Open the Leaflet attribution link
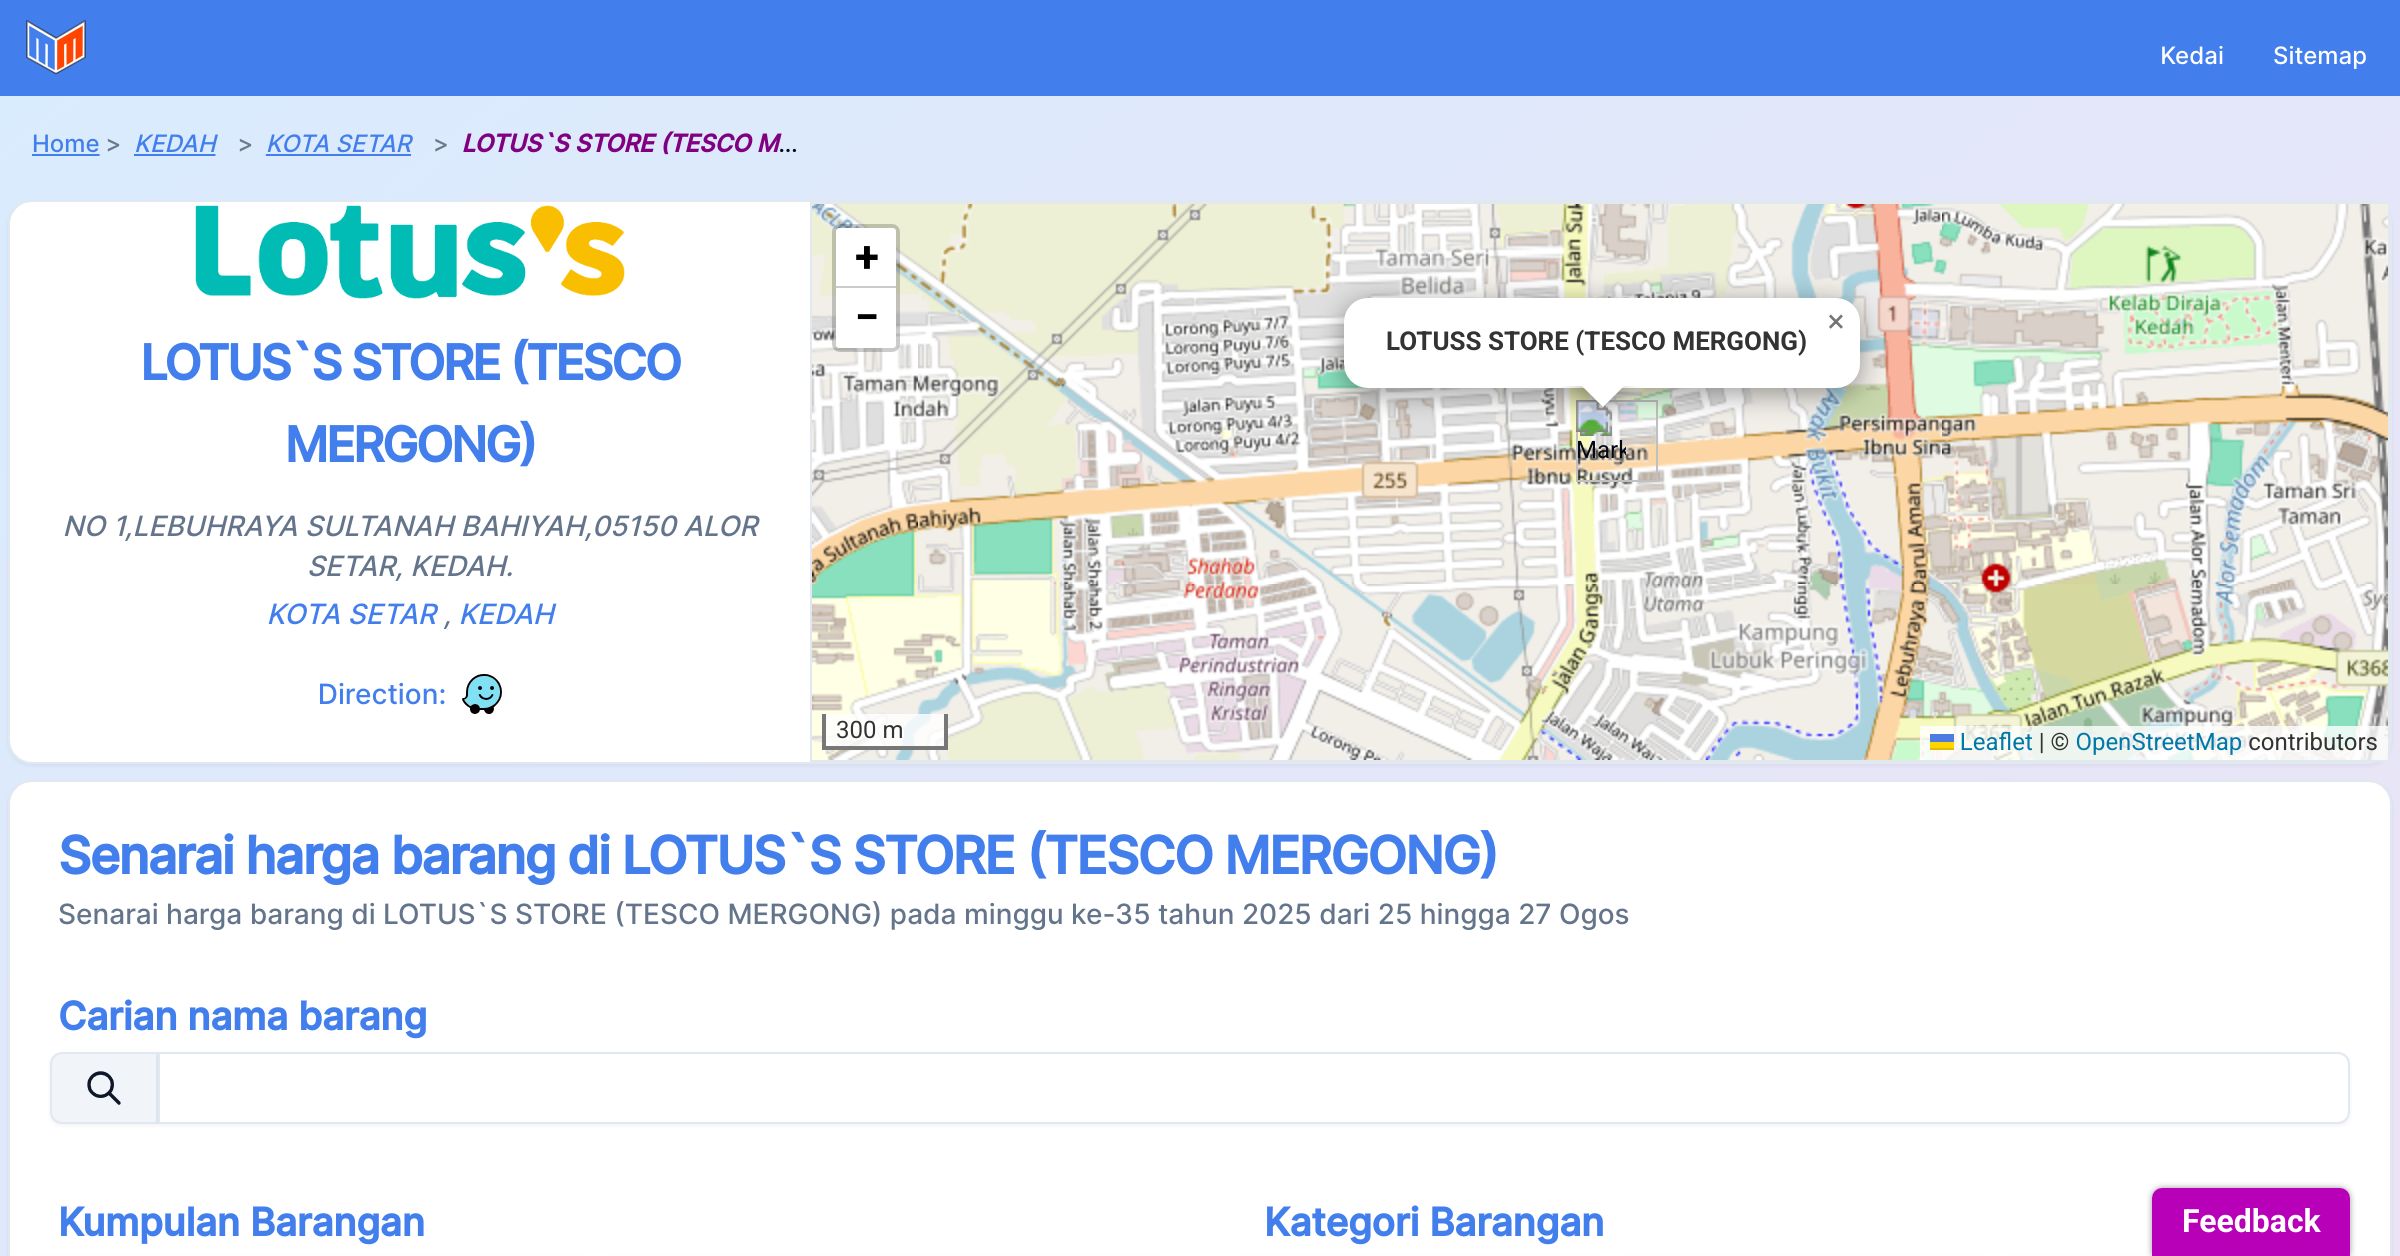 pos(1995,742)
